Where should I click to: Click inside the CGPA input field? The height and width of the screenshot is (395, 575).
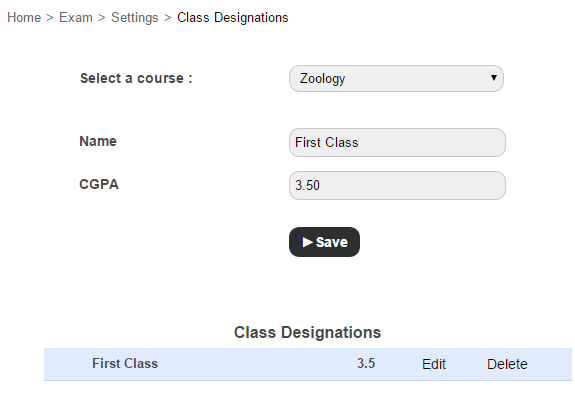(x=397, y=185)
